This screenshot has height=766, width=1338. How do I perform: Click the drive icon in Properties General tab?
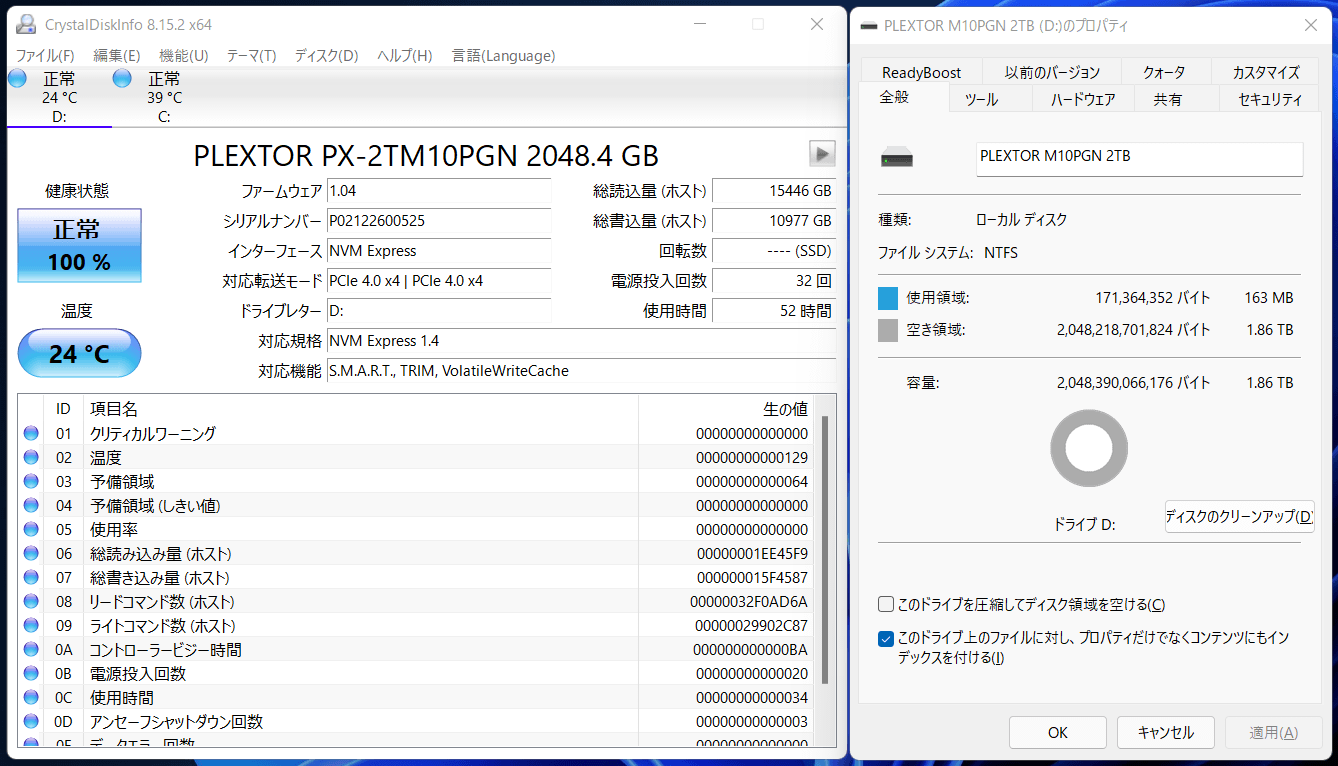[897, 158]
